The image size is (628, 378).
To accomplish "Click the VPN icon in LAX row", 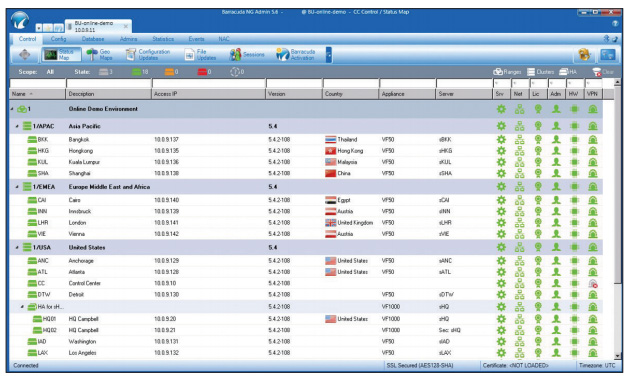I will click(593, 353).
